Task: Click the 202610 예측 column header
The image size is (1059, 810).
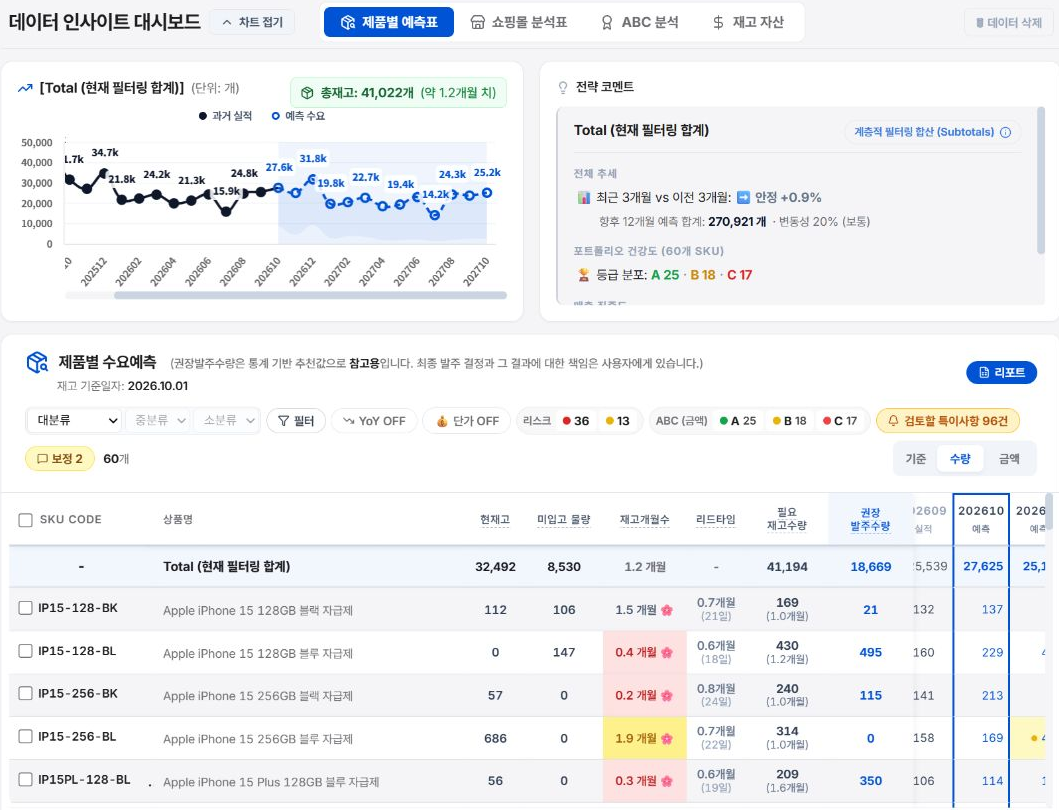Action: click(981, 518)
